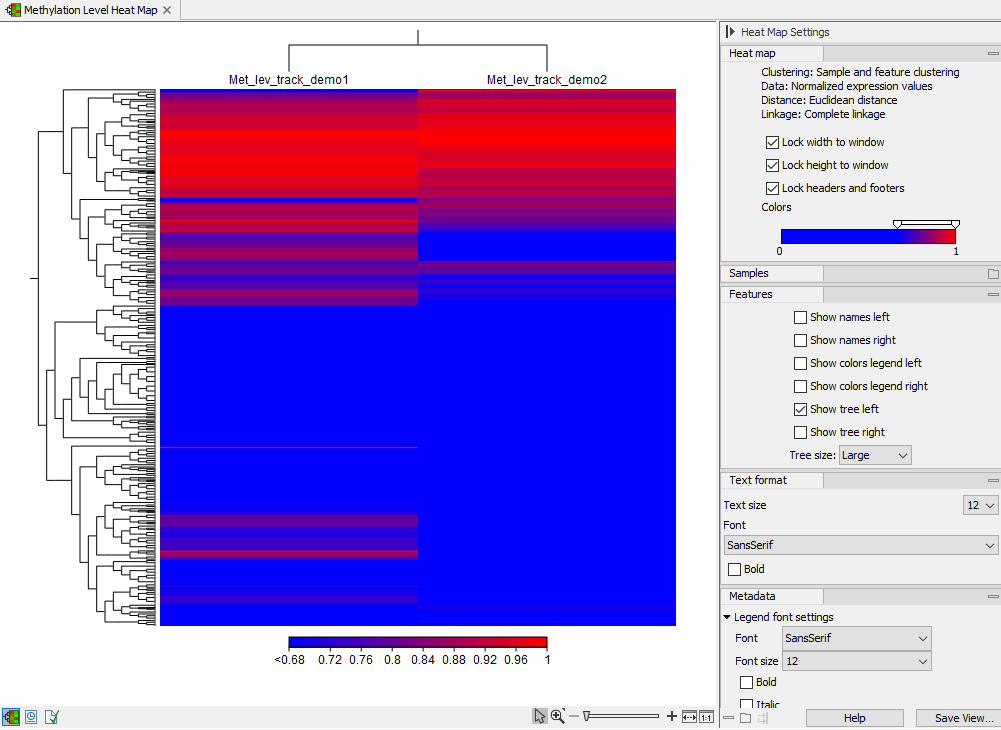This screenshot has height=730, width=1001.
Task: Enable Show names right
Action: pyautogui.click(x=800, y=340)
